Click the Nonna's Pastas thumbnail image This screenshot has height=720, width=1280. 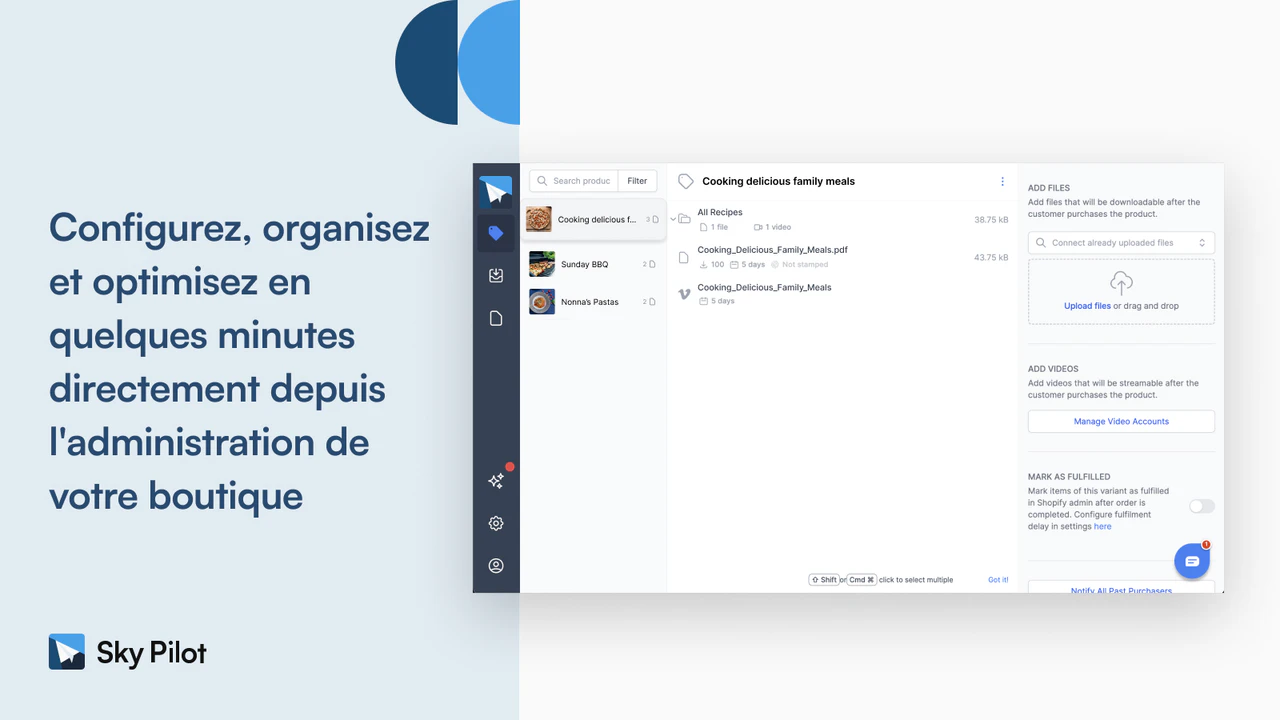click(x=542, y=302)
